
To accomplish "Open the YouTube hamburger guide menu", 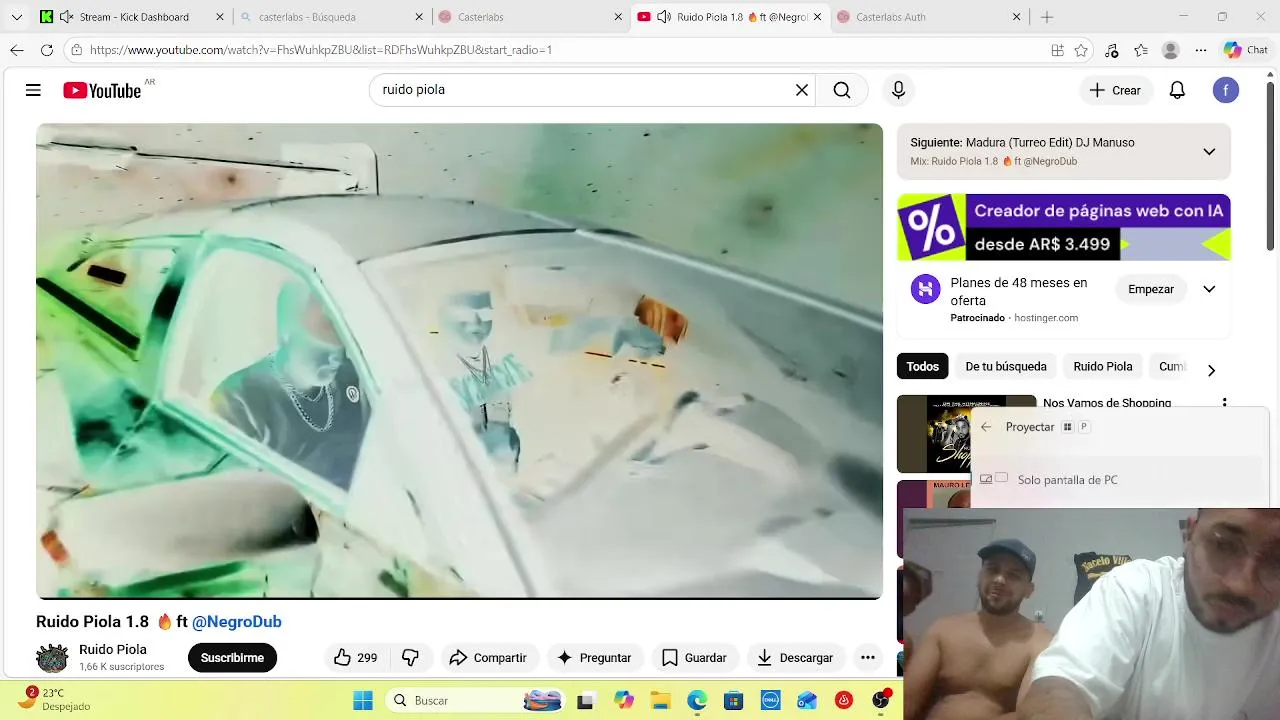I will (x=33, y=90).
